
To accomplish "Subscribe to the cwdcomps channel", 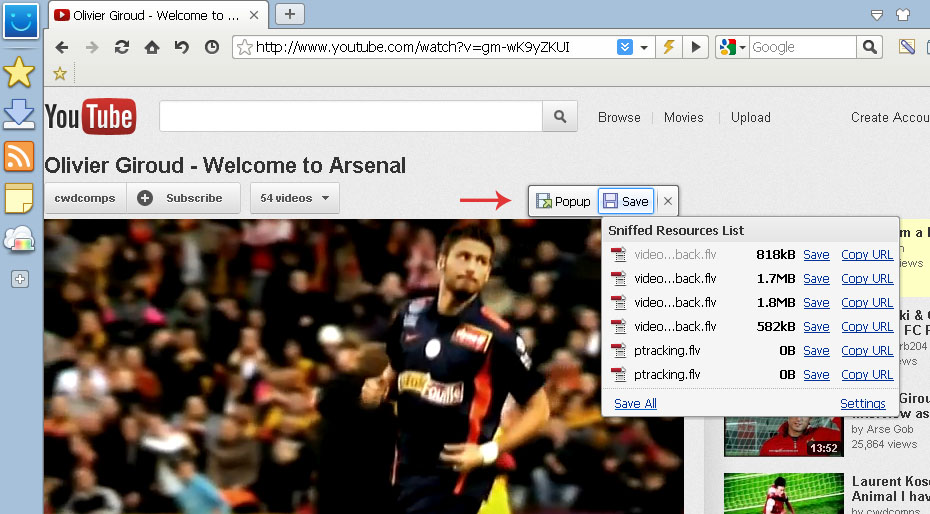I will 183,198.
